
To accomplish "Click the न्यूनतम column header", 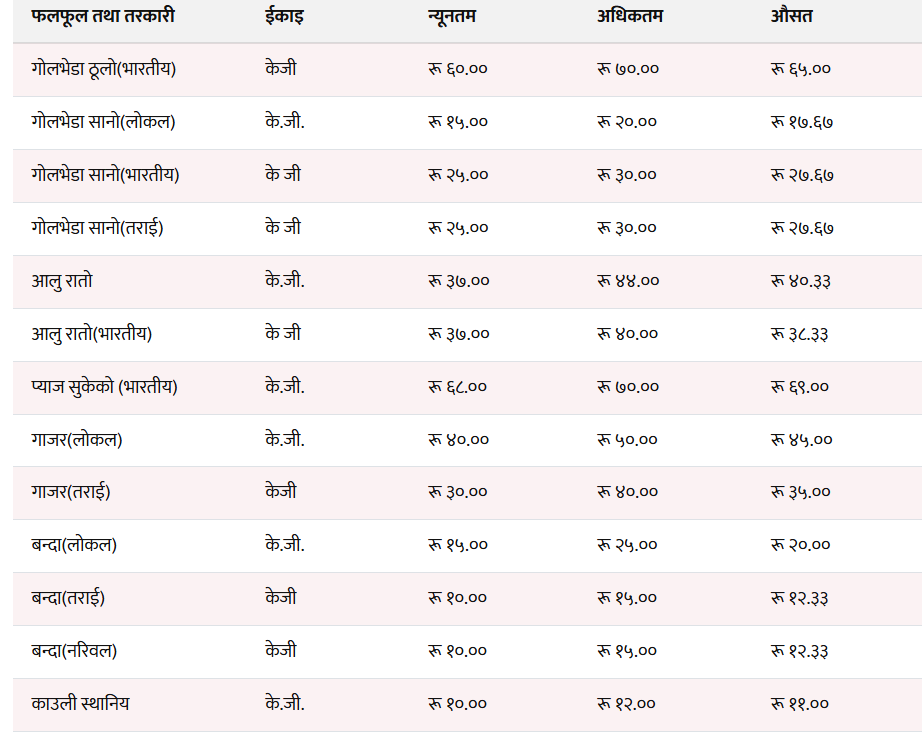I will click(x=451, y=16).
